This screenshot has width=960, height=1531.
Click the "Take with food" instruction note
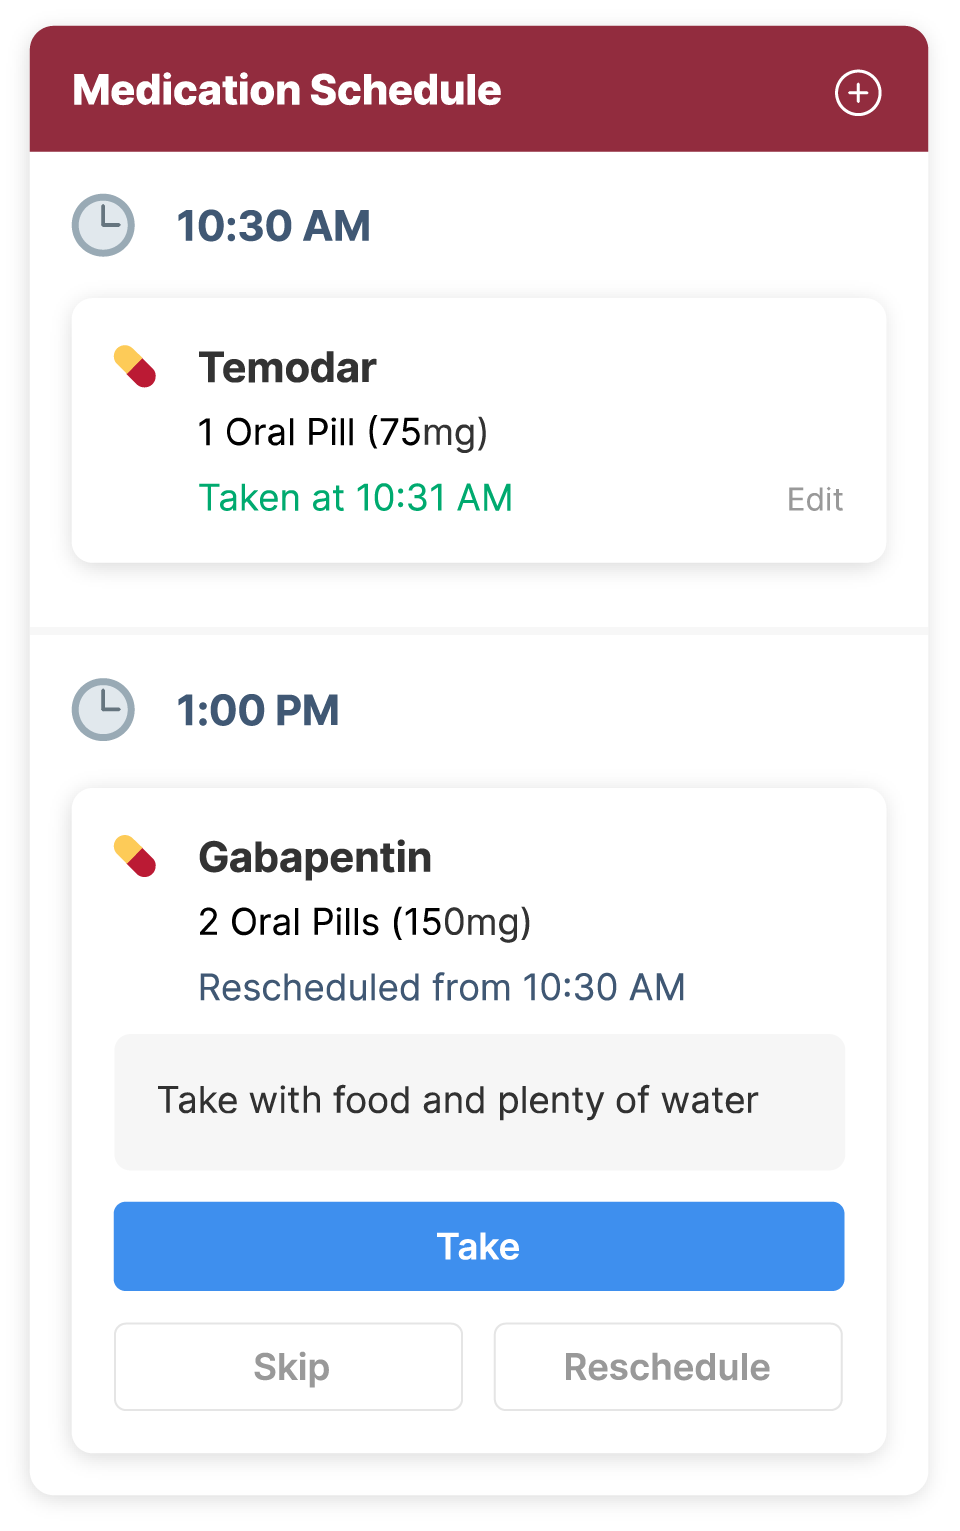pyautogui.click(x=458, y=1101)
